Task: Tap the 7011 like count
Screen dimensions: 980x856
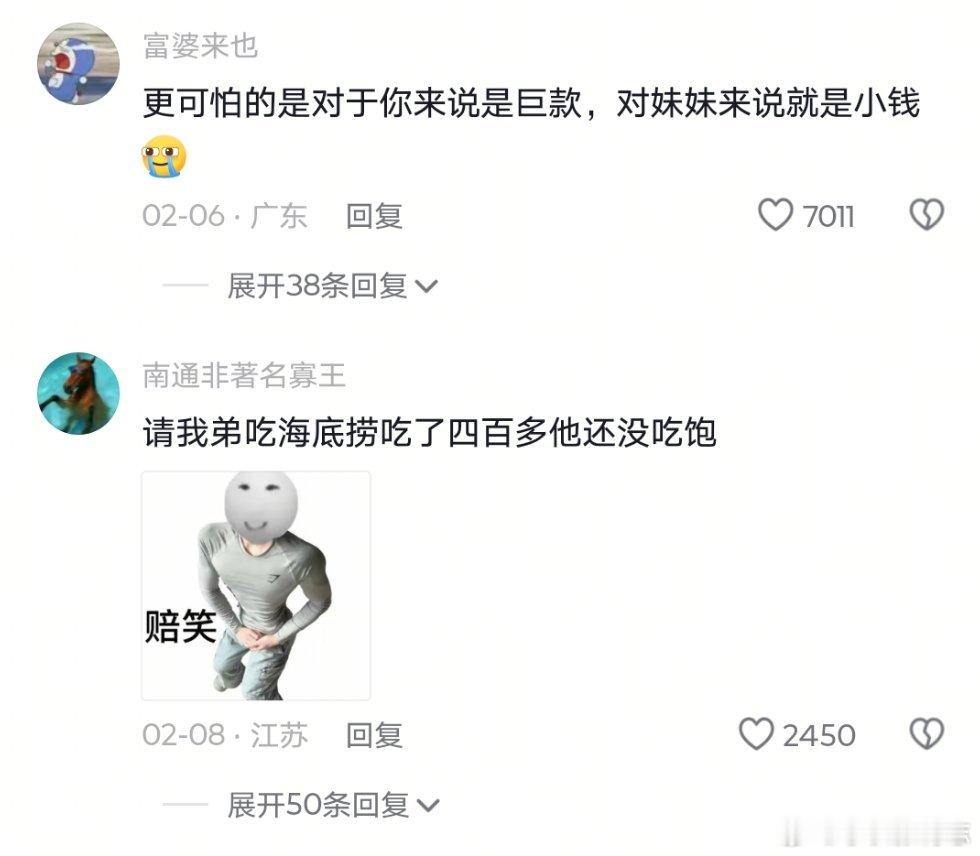Action: point(828,217)
